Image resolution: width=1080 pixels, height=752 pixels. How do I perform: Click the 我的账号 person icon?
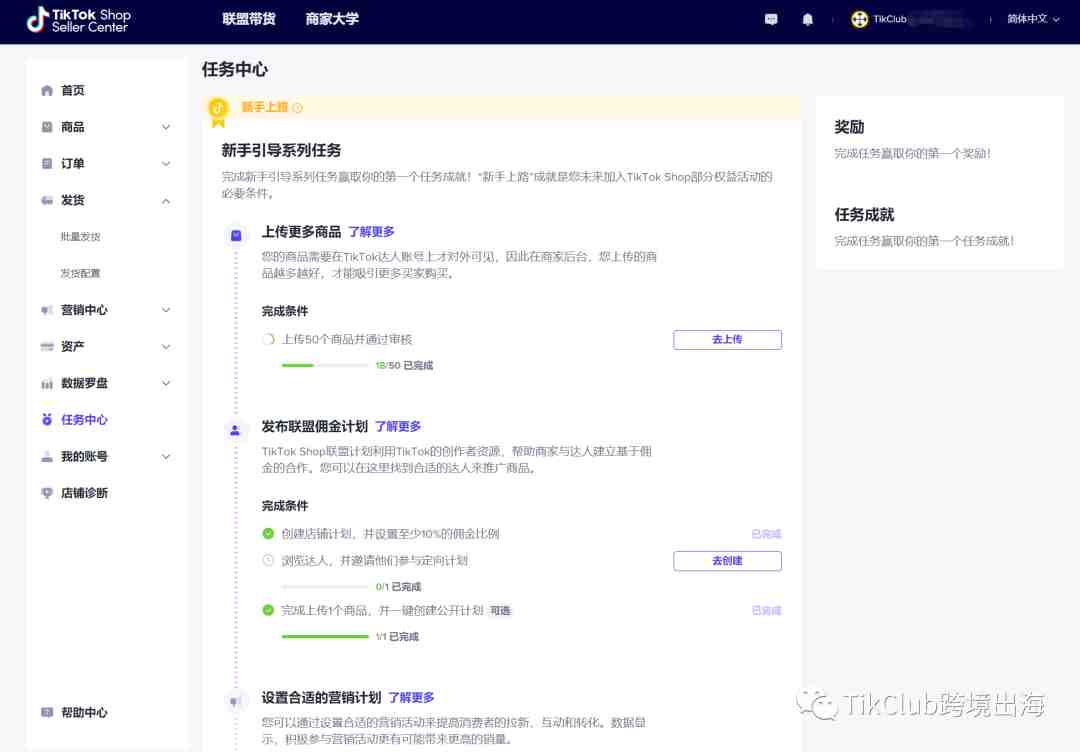click(x=47, y=457)
